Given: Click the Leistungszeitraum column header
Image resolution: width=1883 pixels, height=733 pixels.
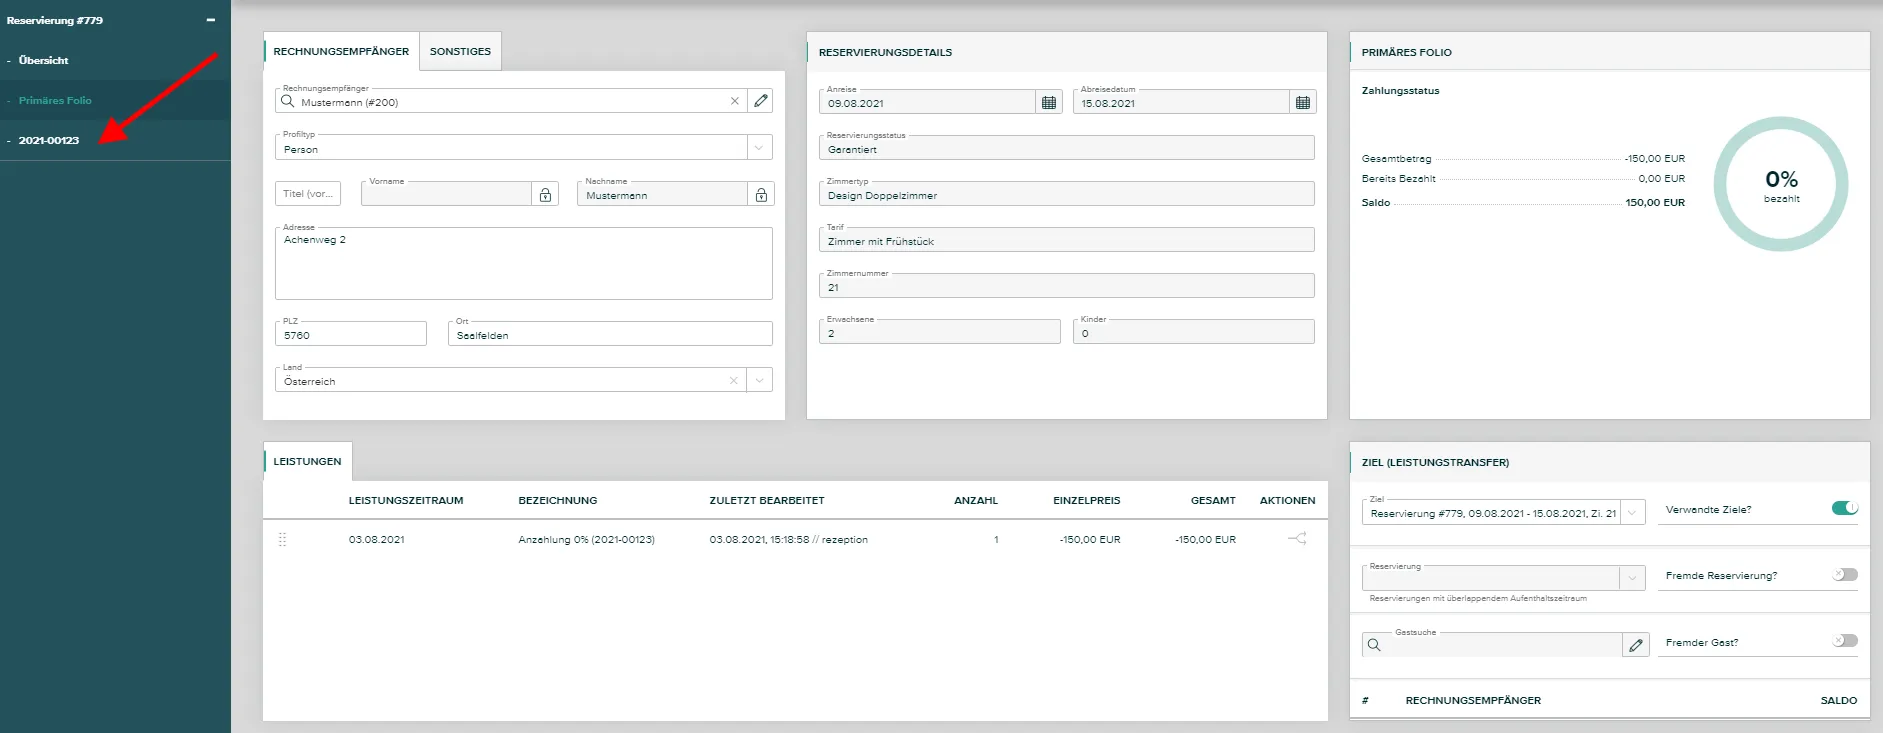Looking at the screenshot, I should (406, 500).
